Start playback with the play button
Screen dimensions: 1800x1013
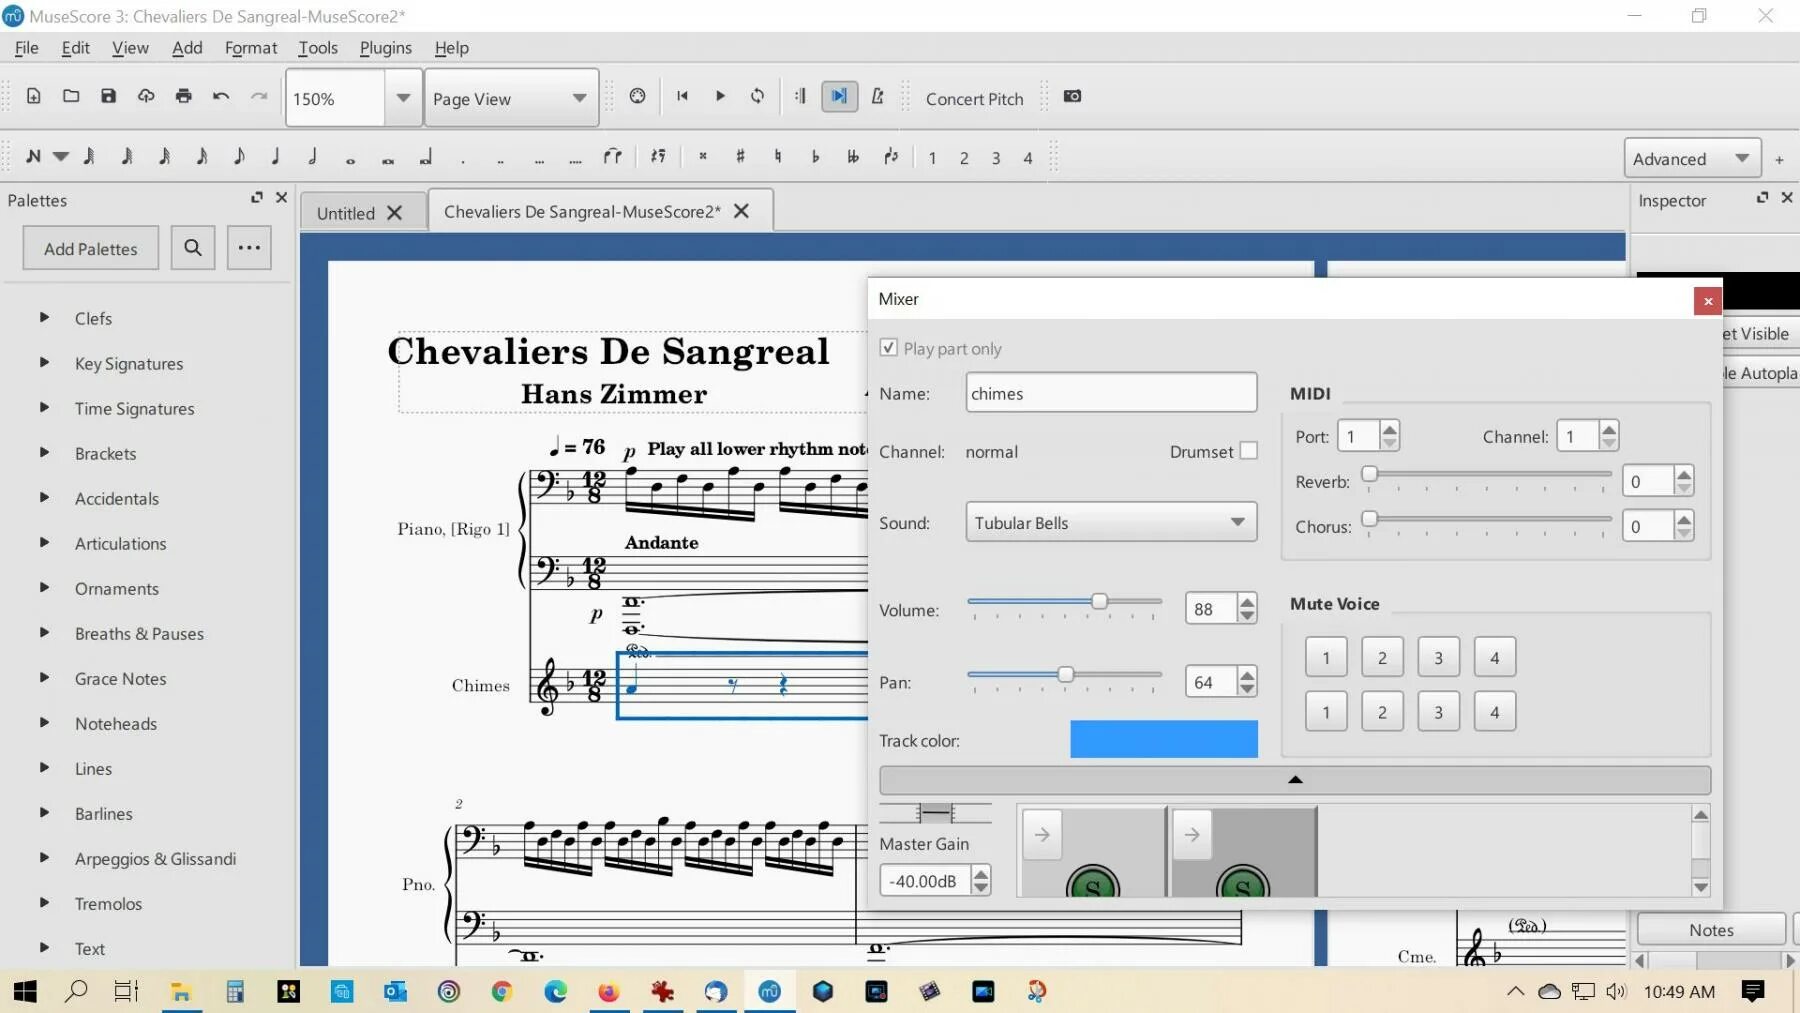click(x=720, y=97)
